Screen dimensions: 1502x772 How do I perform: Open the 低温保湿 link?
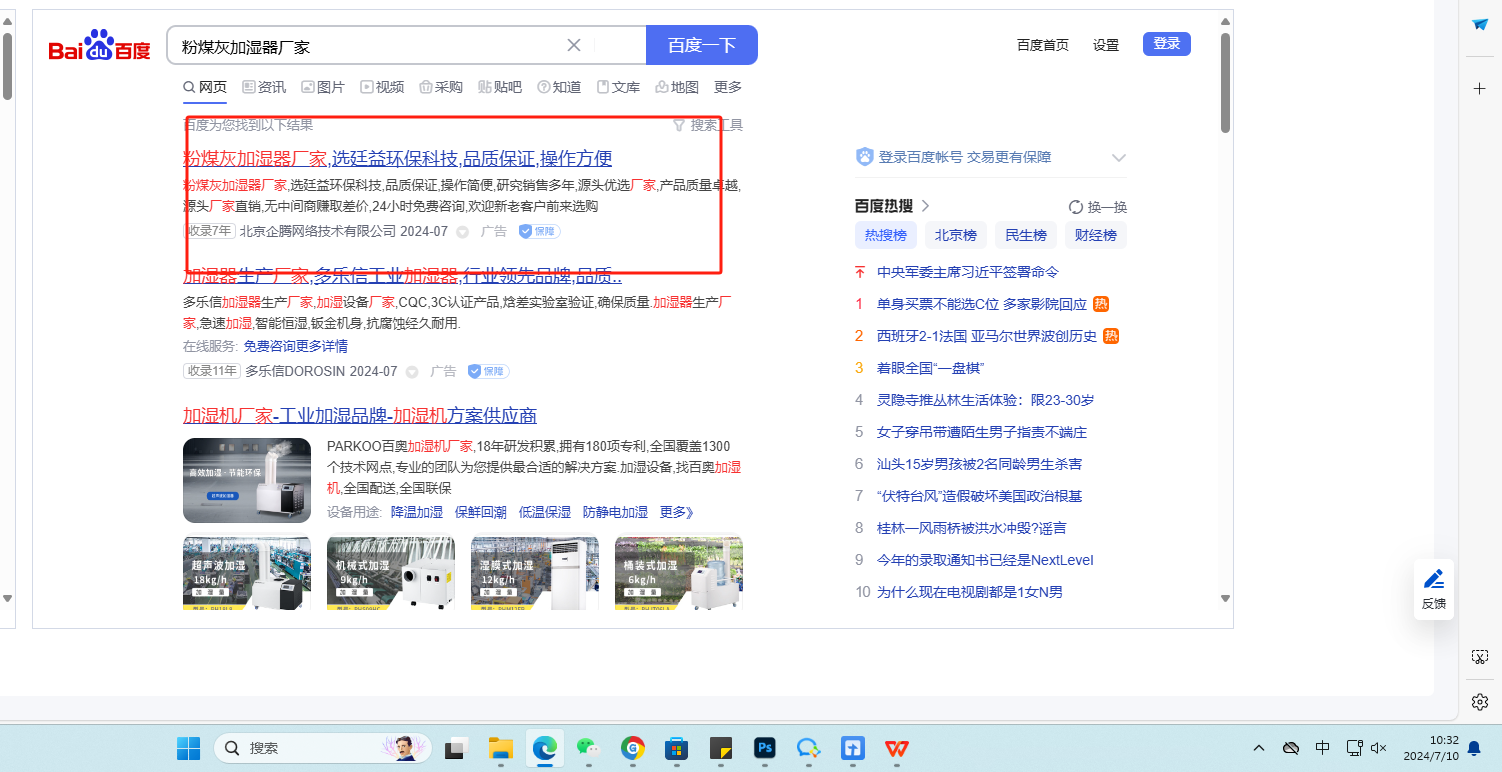[545, 512]
